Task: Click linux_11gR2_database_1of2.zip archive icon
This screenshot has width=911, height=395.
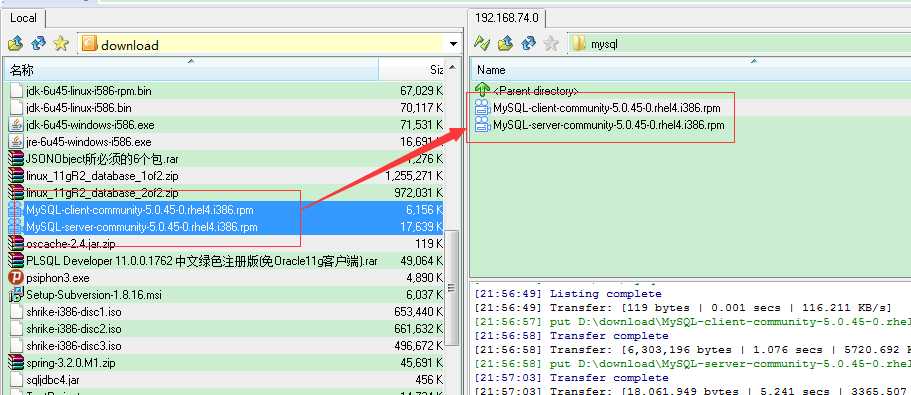Action: [16, 175]
